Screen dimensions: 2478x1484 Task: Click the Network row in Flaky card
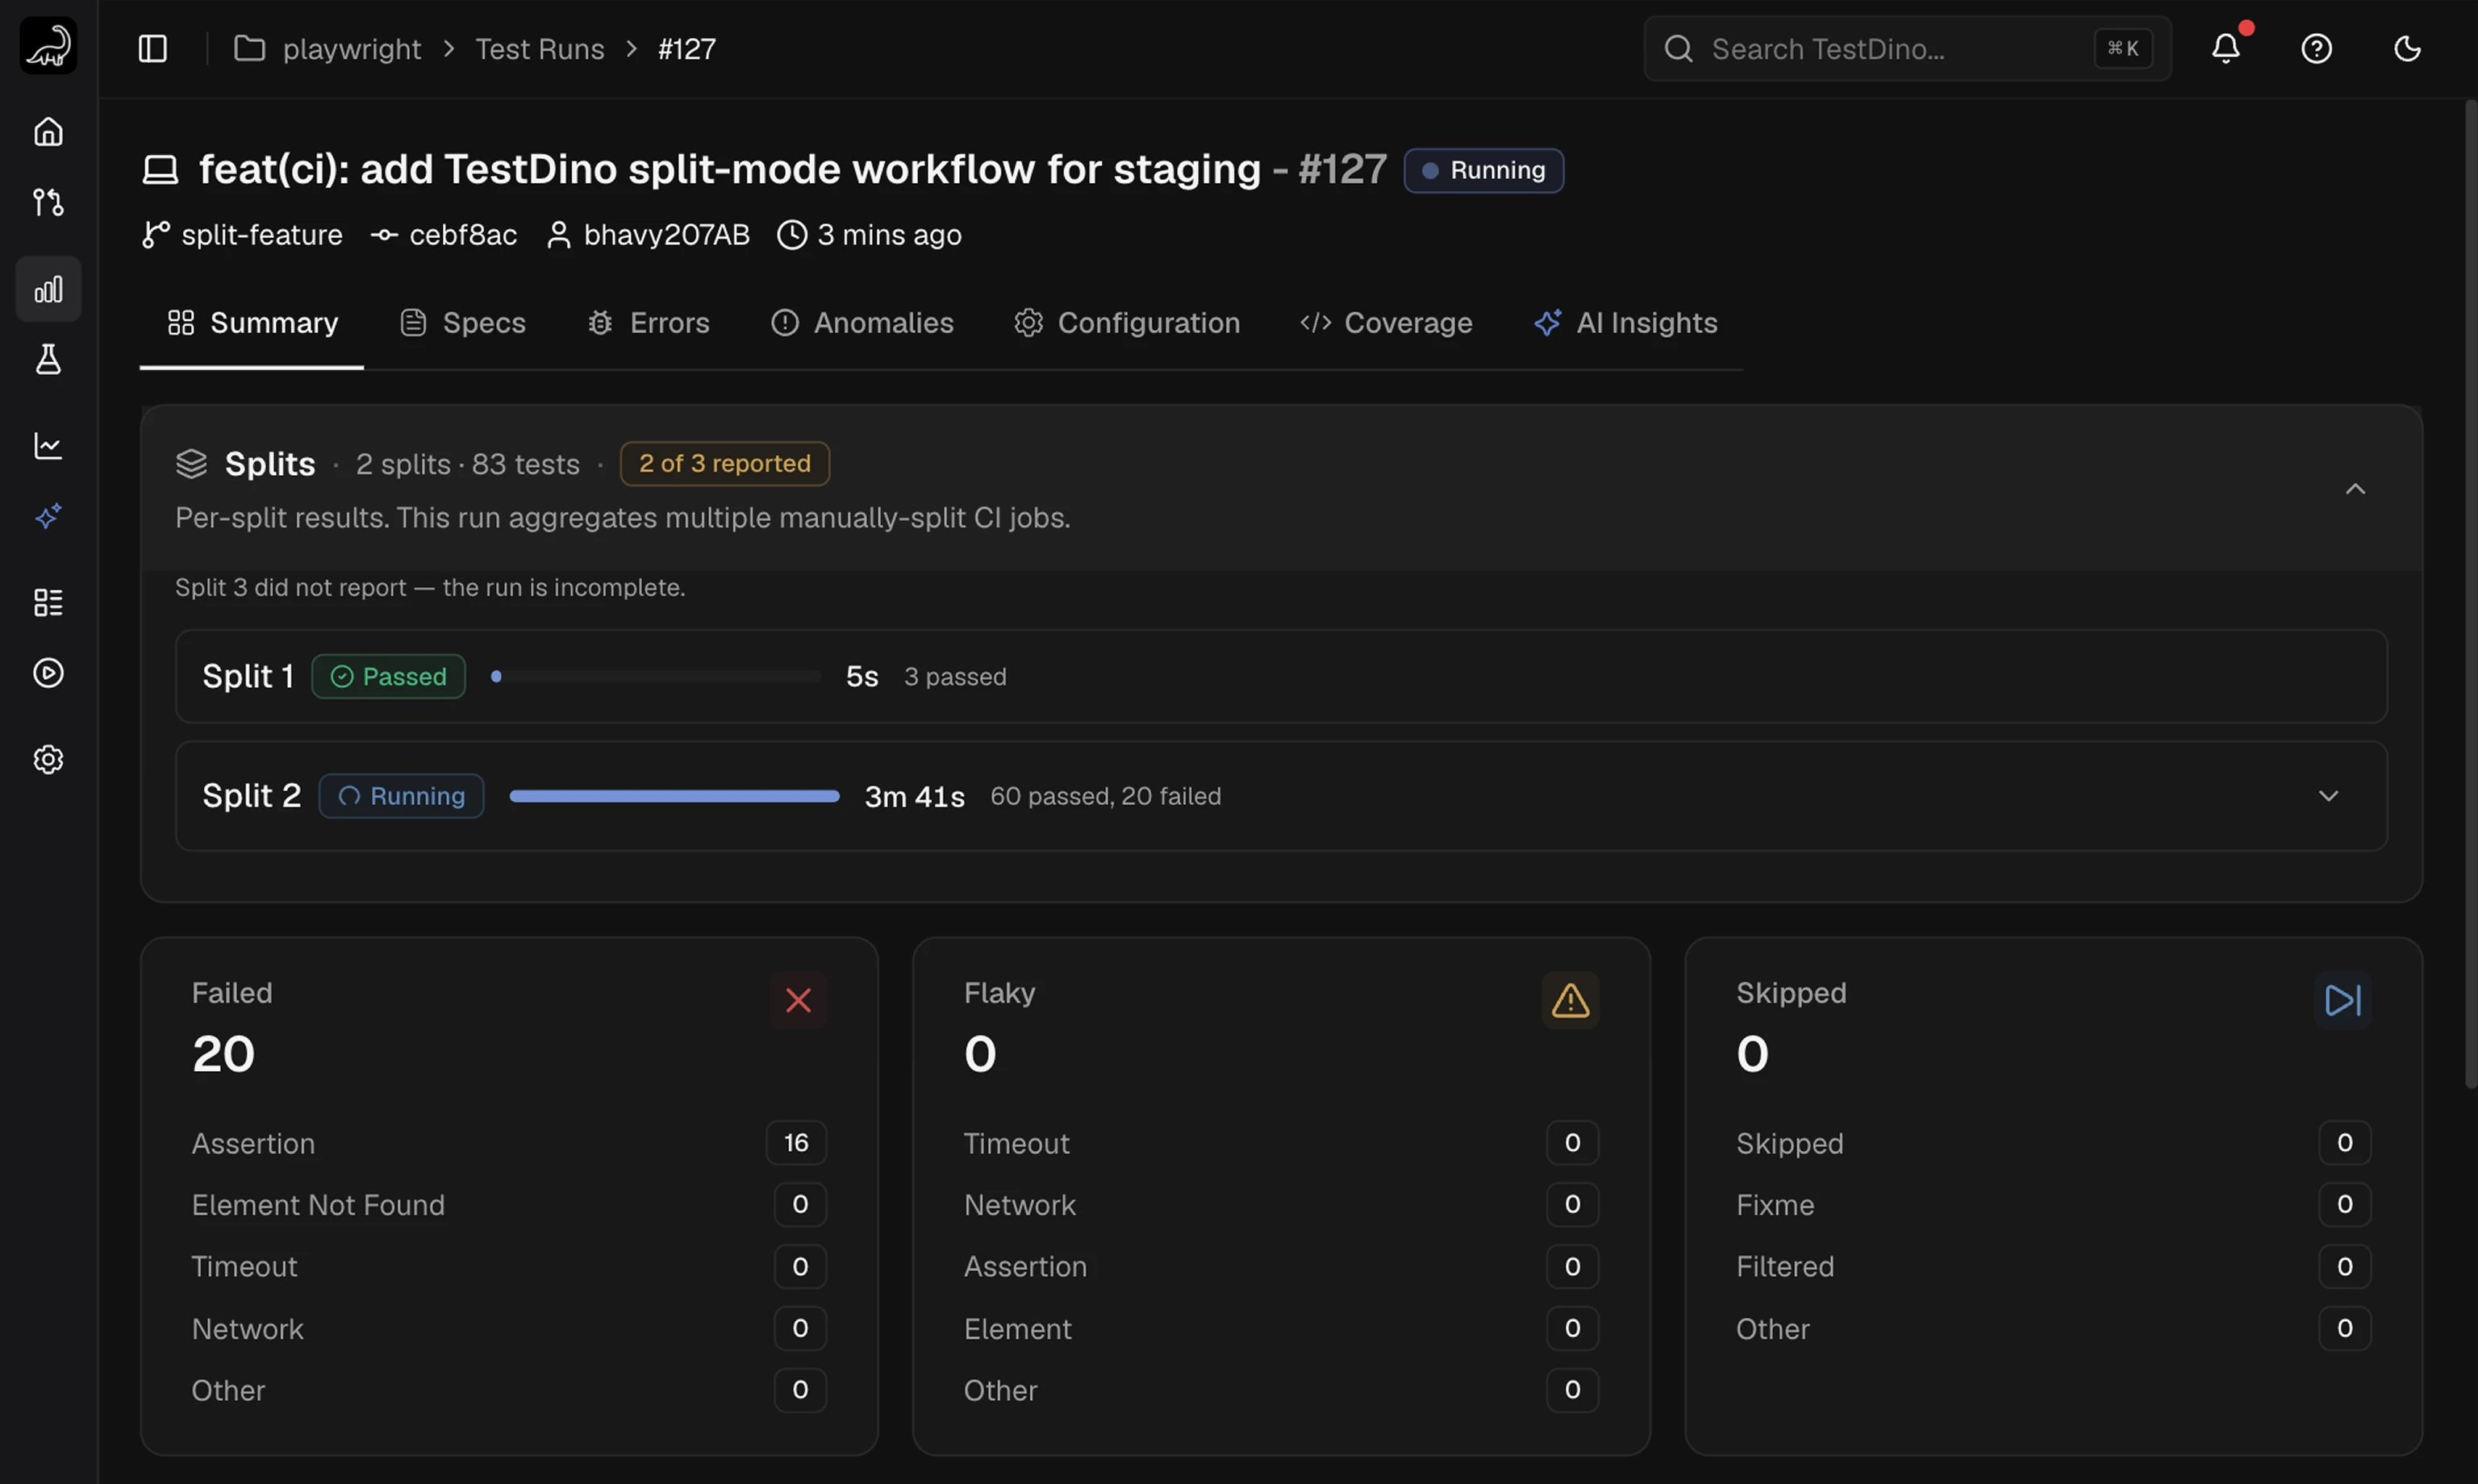(1281, 1205)
